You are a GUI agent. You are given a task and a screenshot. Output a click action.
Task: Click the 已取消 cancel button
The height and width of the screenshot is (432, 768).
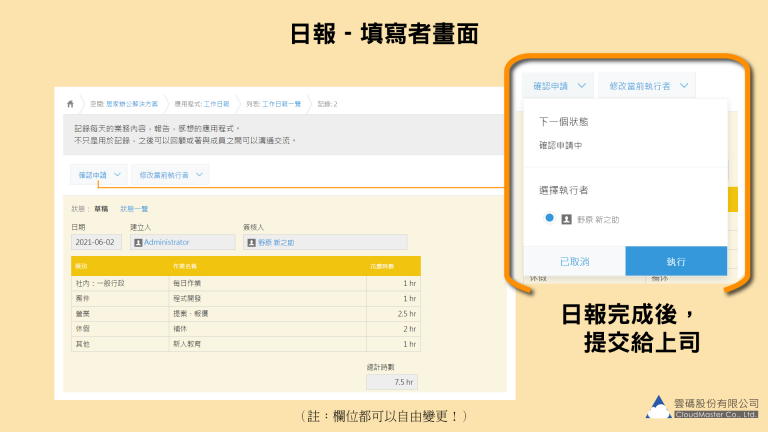coord(574,261)
